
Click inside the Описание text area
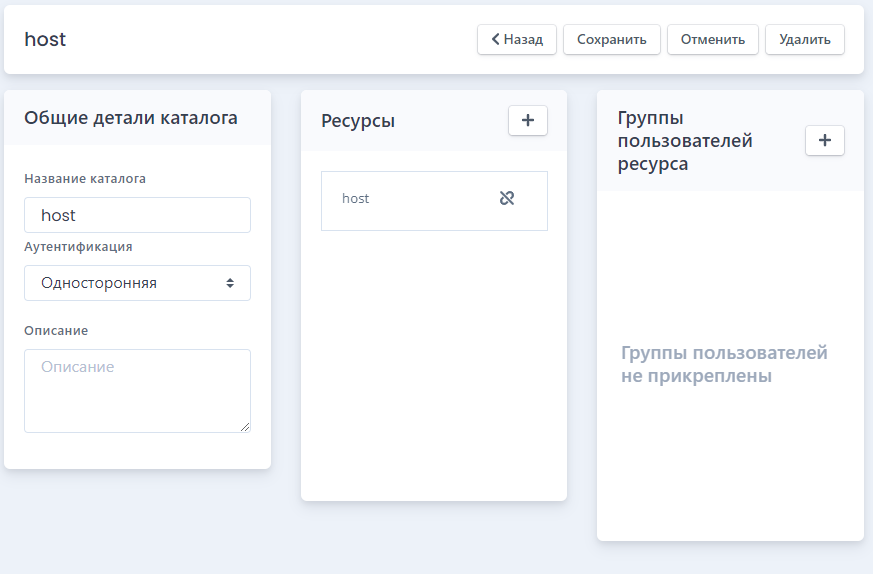tap(138, 391)
